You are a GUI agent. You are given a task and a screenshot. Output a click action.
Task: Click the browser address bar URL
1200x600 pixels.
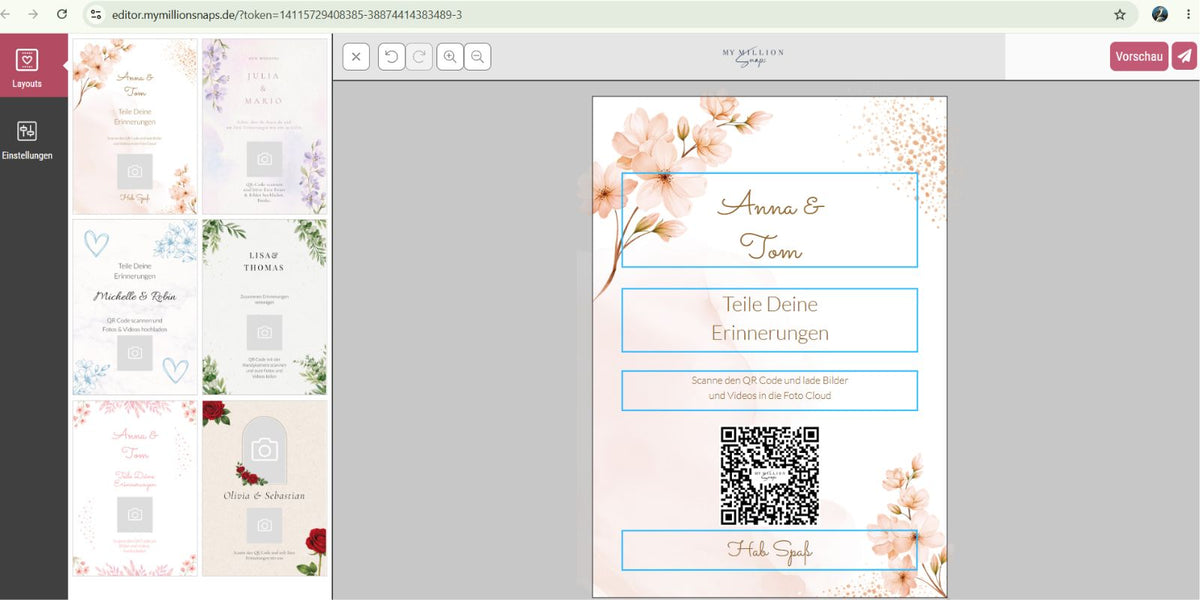click(x=286, y=15)
